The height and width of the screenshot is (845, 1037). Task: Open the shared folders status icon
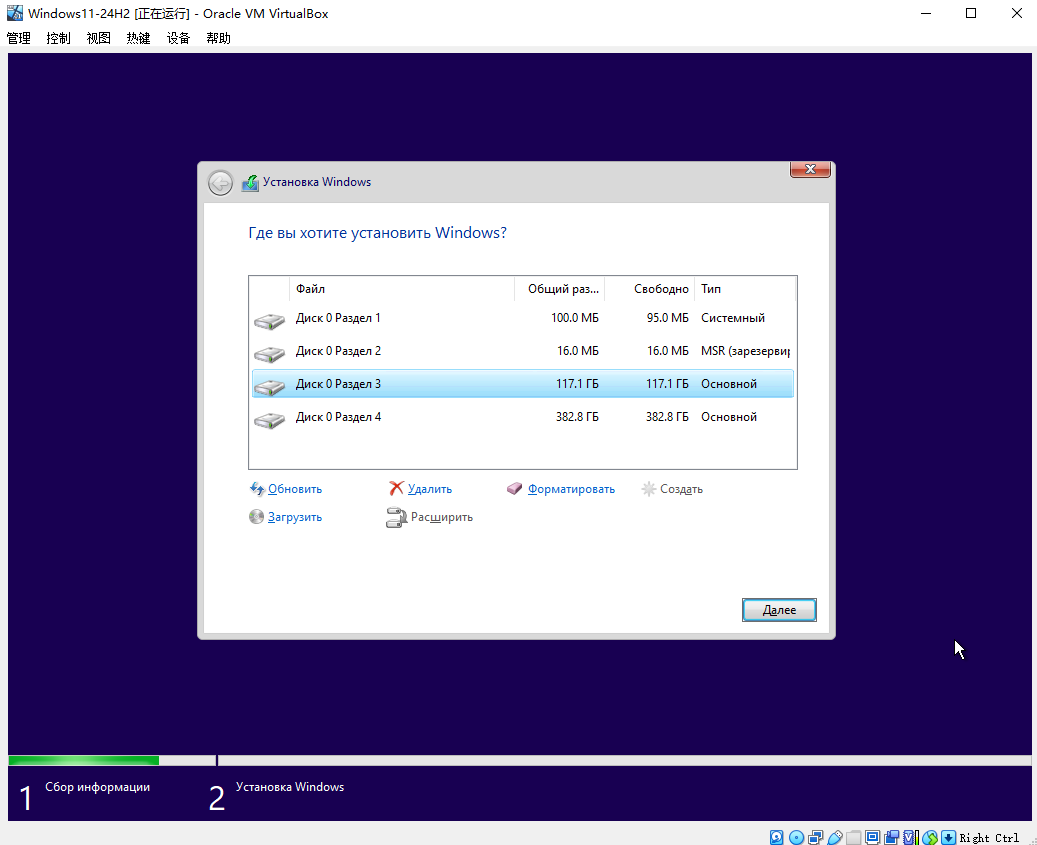pyautogui.click(x=853, y=837)
